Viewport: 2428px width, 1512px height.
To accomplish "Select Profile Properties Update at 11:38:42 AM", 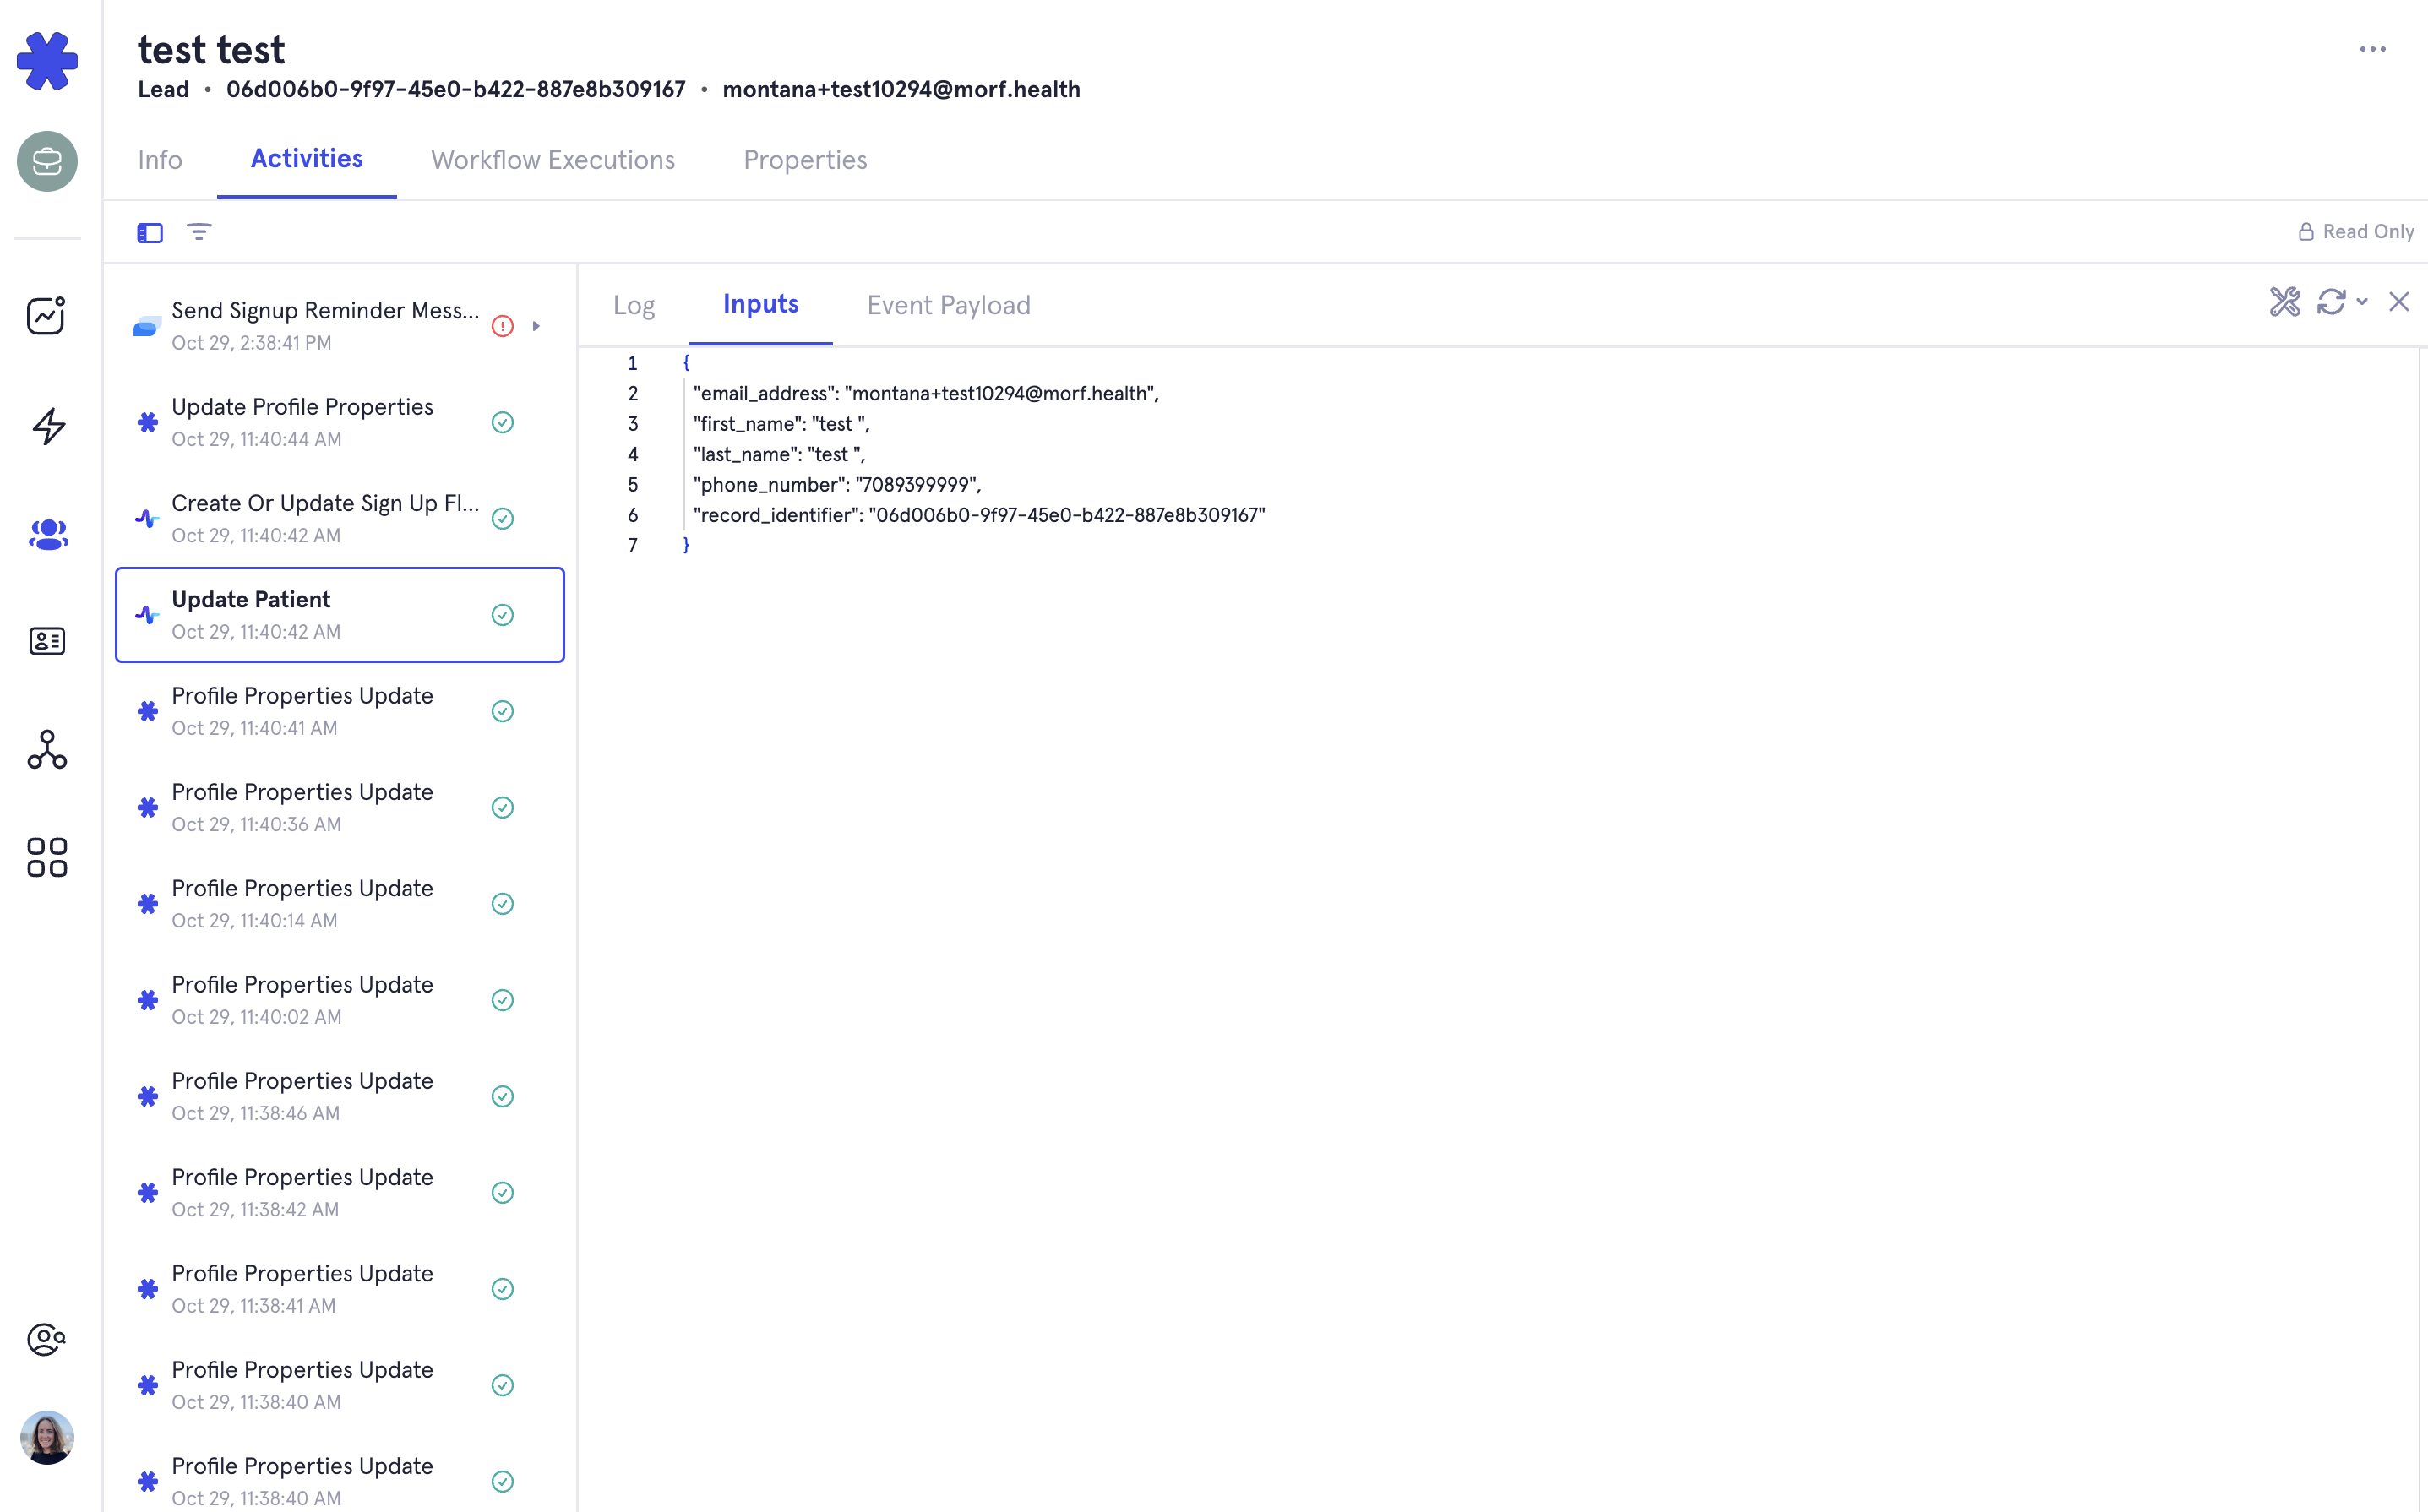I will tap(340, 1192).
